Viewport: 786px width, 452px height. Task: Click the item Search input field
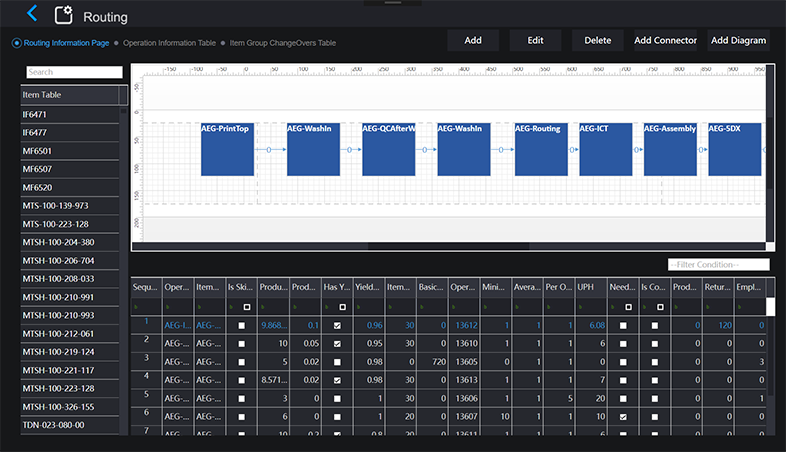point(74,72)
